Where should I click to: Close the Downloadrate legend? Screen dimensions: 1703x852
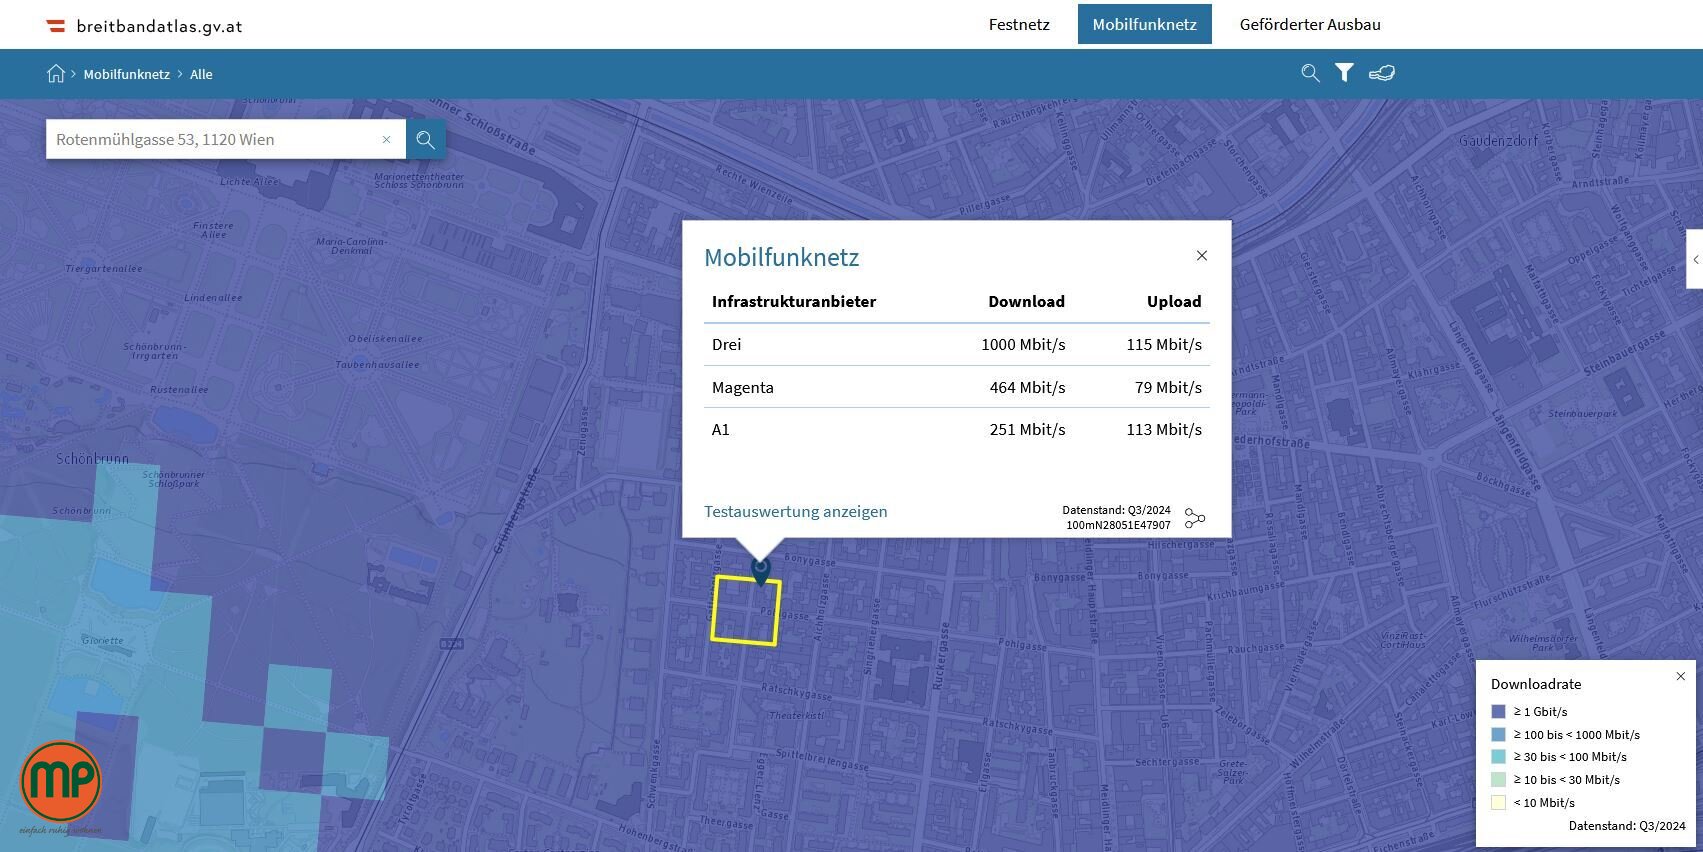tap(1681, 677)
